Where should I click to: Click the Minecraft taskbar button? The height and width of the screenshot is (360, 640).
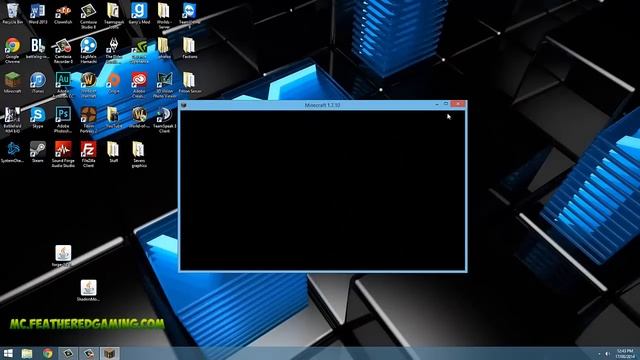point(109,353)
